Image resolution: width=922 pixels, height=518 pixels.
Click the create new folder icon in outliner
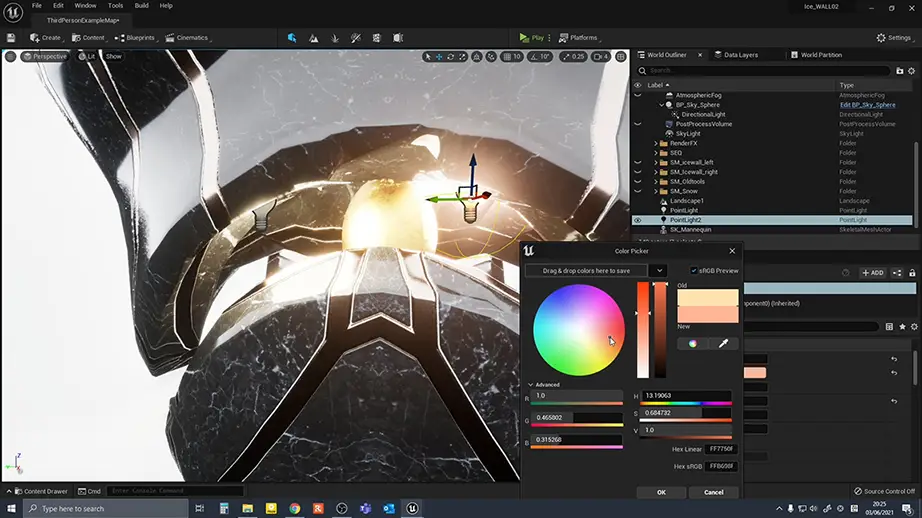(x=900, y=71)
